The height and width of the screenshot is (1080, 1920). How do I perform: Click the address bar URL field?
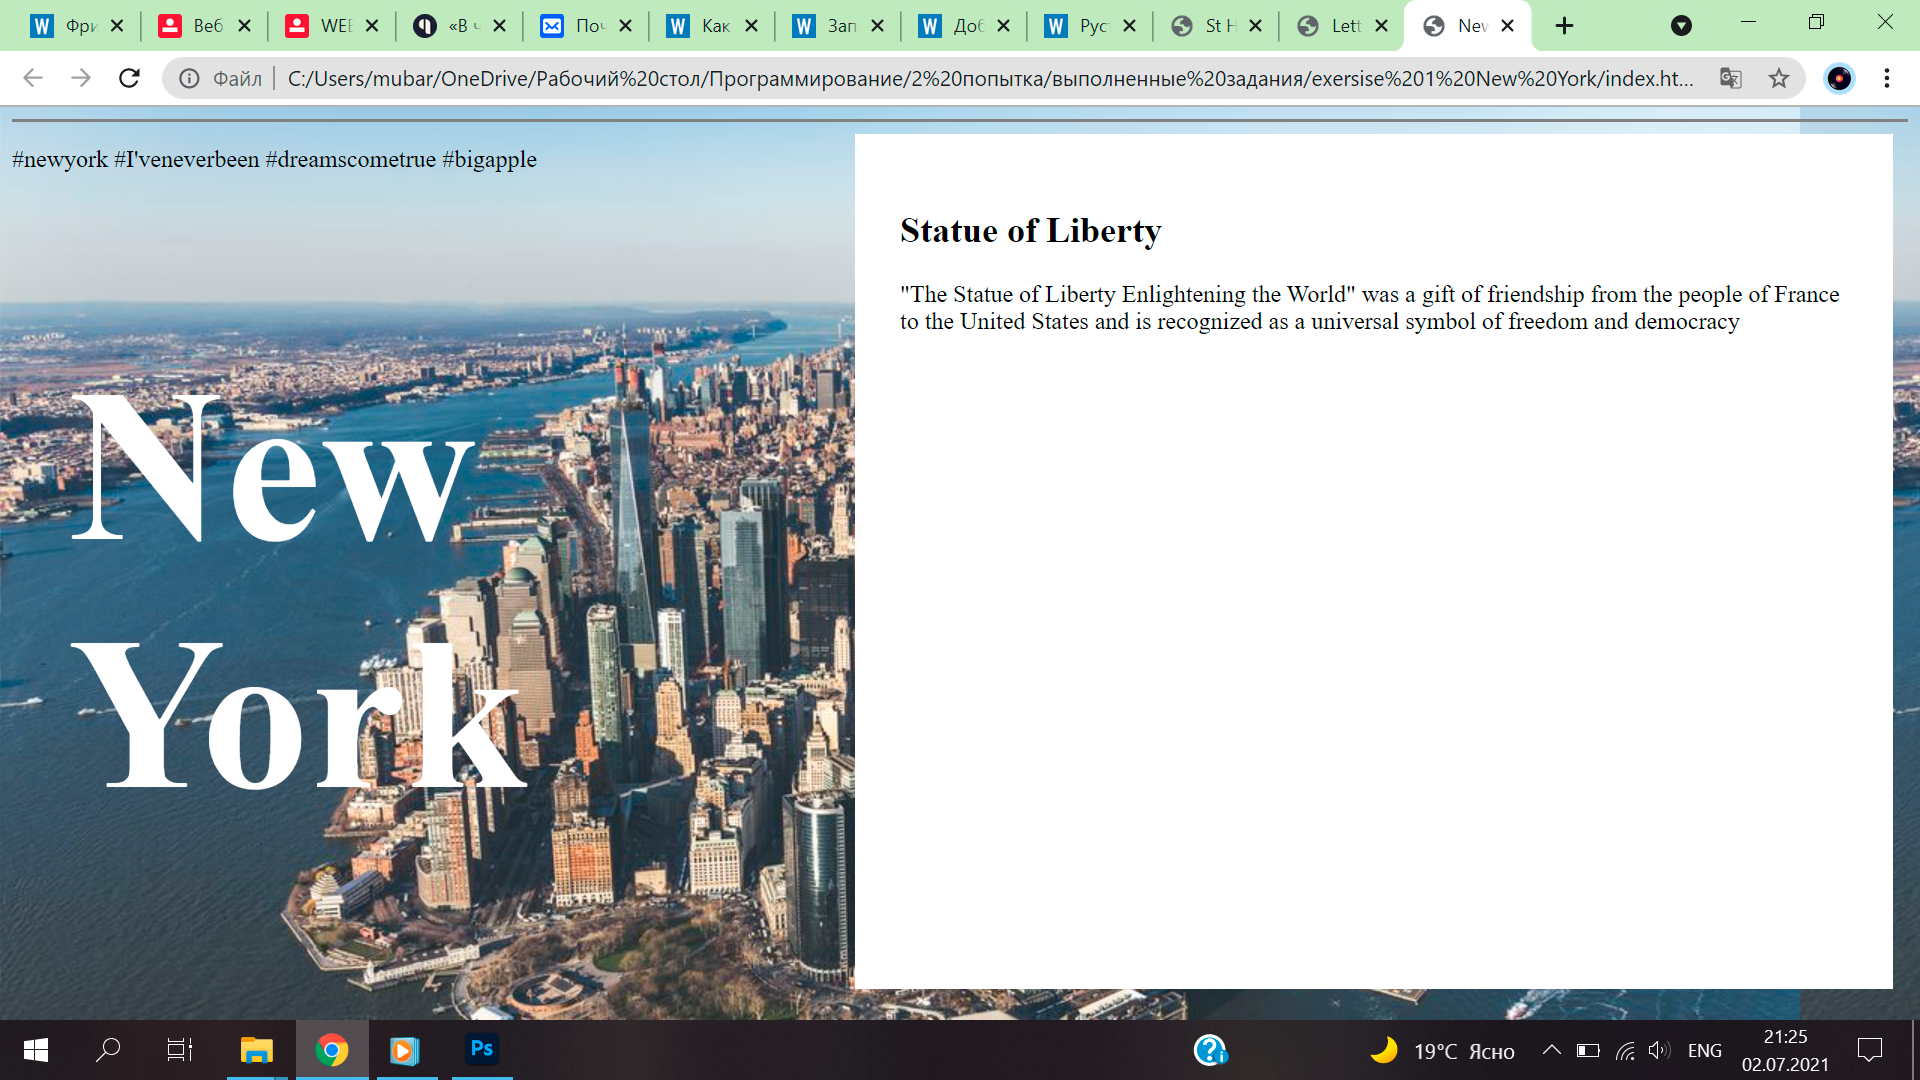tap(990, 78)
